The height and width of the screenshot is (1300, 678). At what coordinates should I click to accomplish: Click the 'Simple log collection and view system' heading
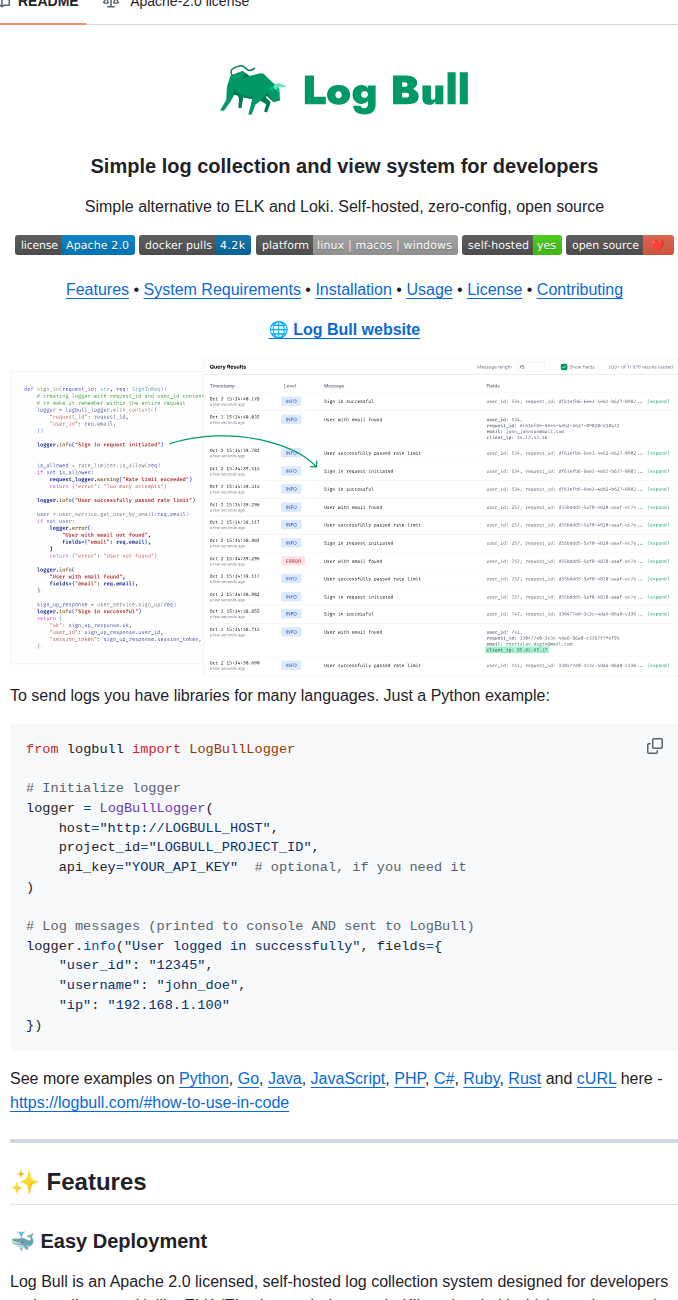(x=344, y=166)
